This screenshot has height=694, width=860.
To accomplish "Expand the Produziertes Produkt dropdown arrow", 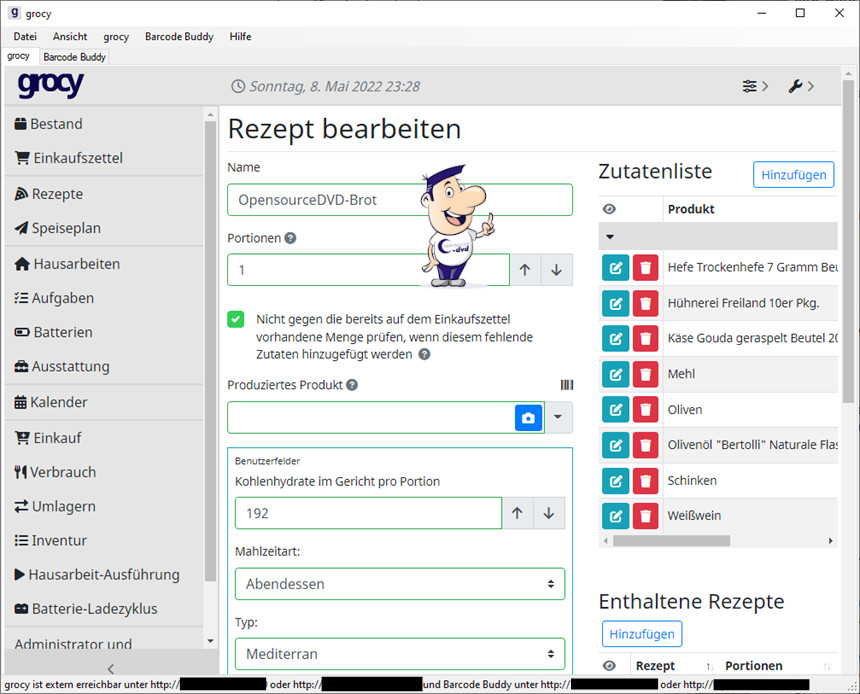I will point(558,417).
